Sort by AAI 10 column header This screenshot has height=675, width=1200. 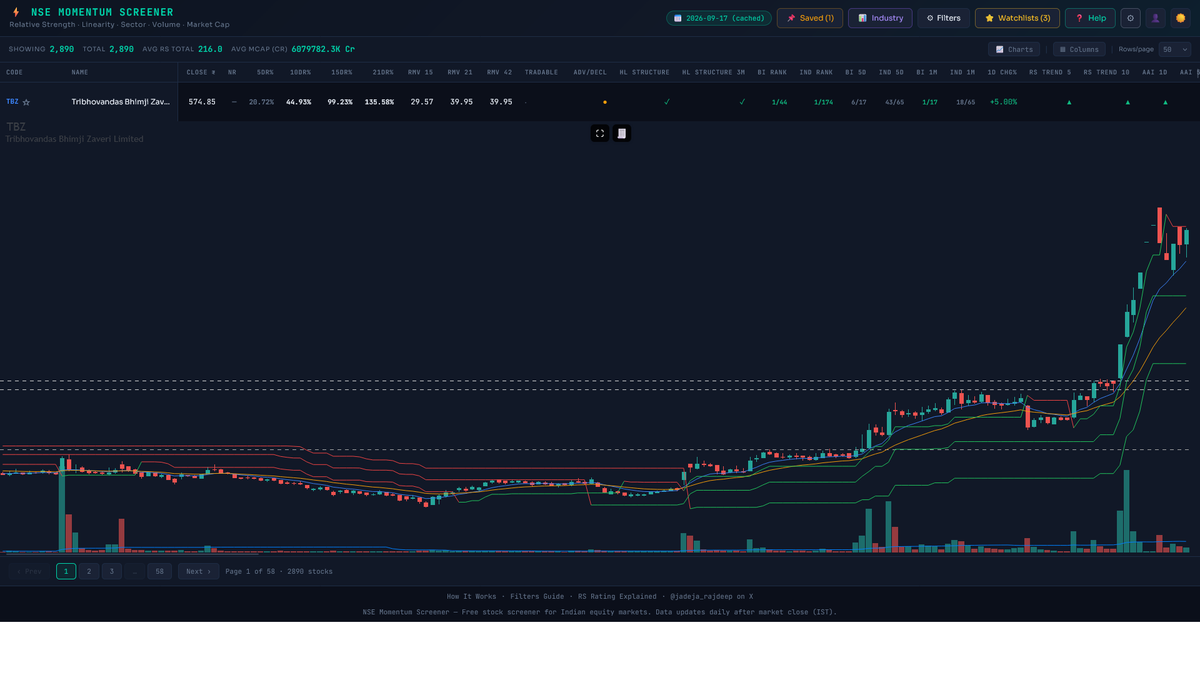pos(1155,72)
